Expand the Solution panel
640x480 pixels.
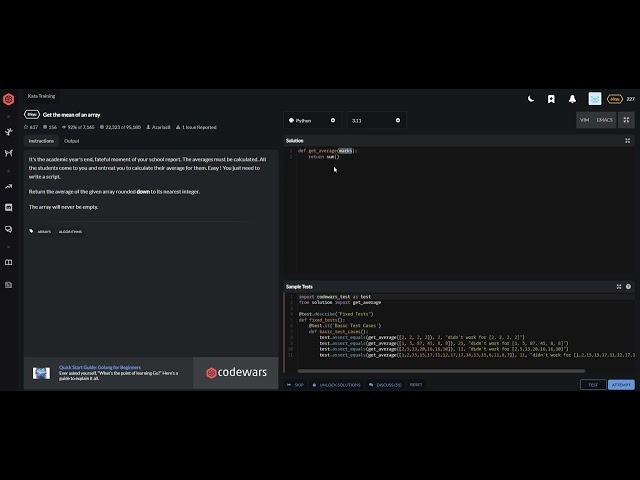[x=627, y=141]
